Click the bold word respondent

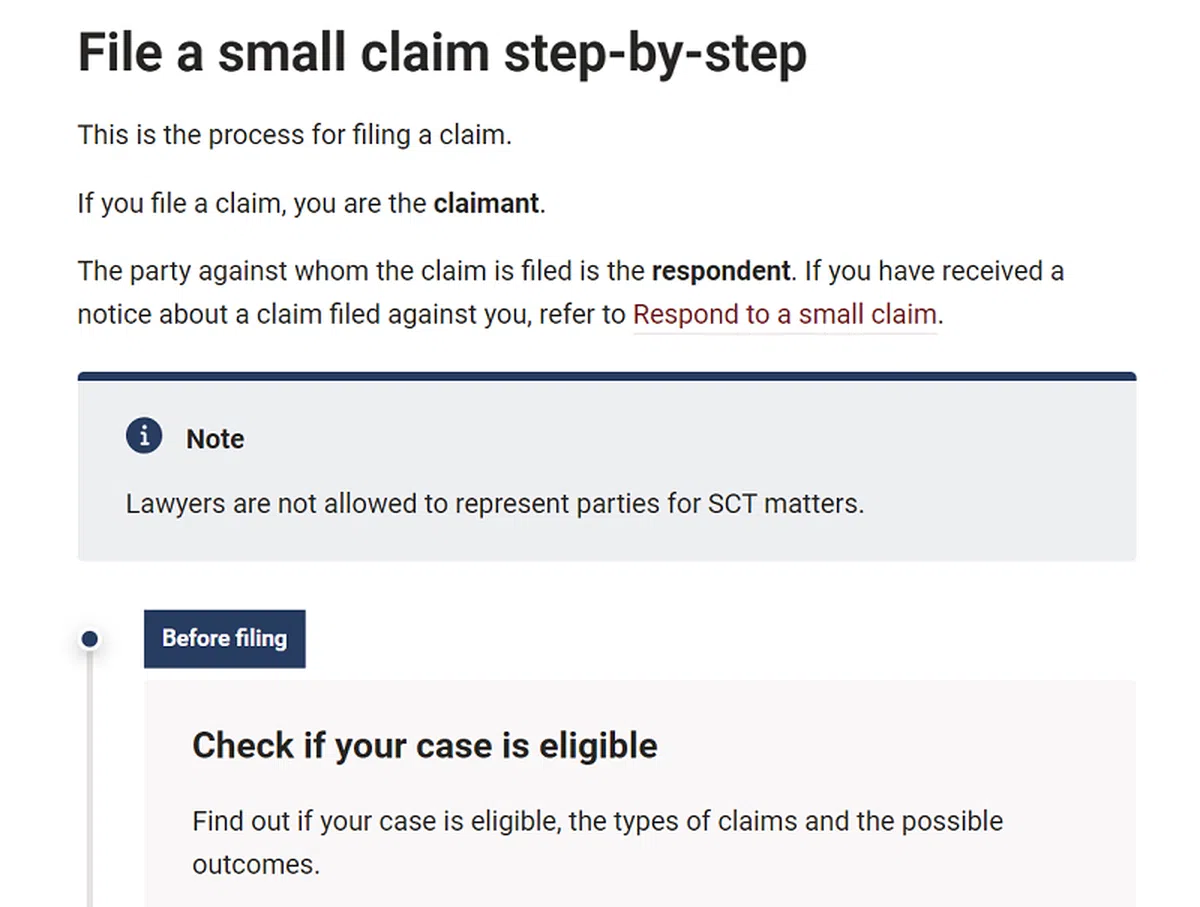click(x=720, y=271)
